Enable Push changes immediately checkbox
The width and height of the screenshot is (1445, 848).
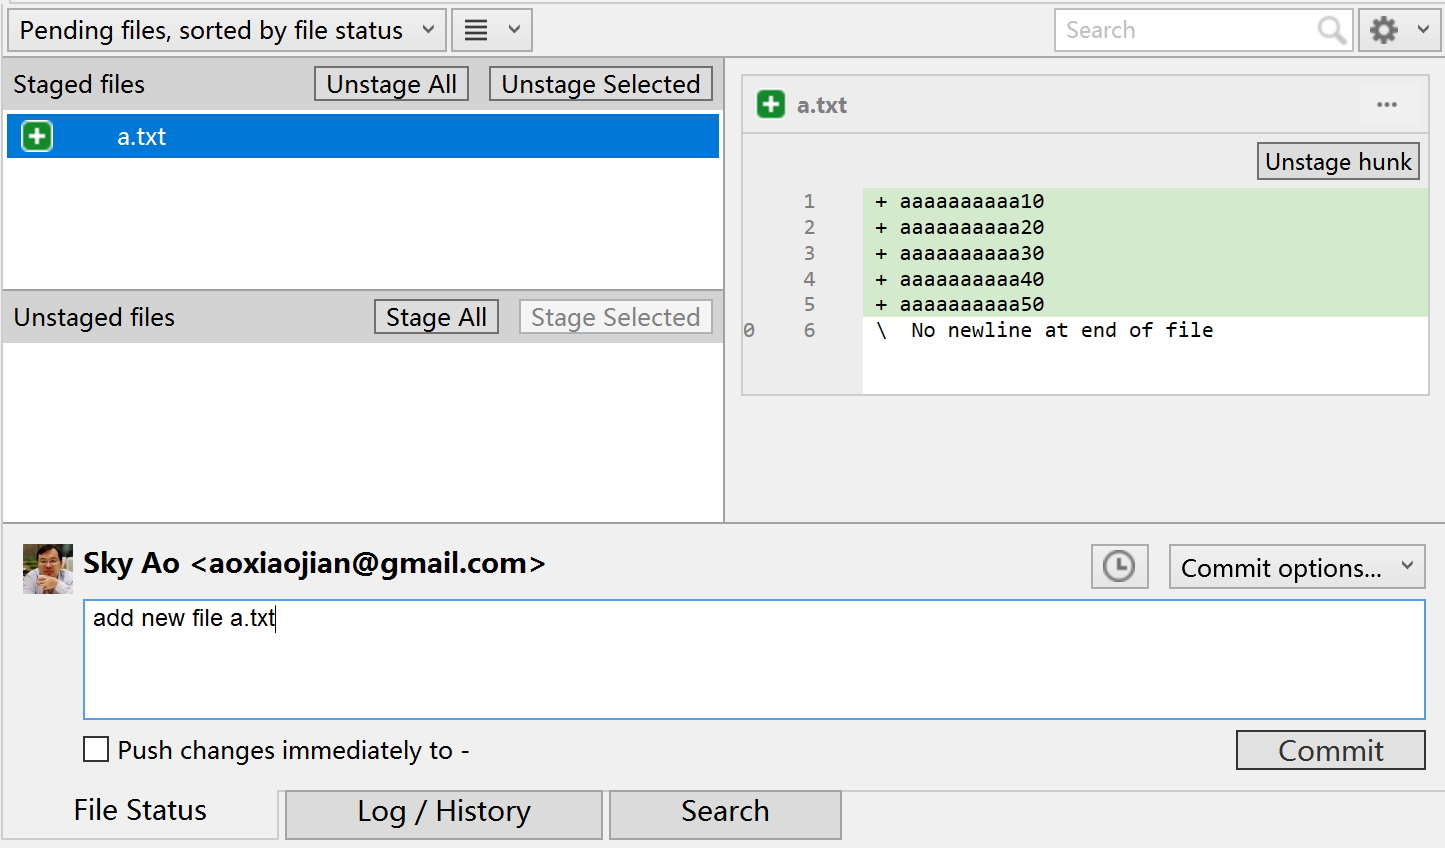(96, 750)
